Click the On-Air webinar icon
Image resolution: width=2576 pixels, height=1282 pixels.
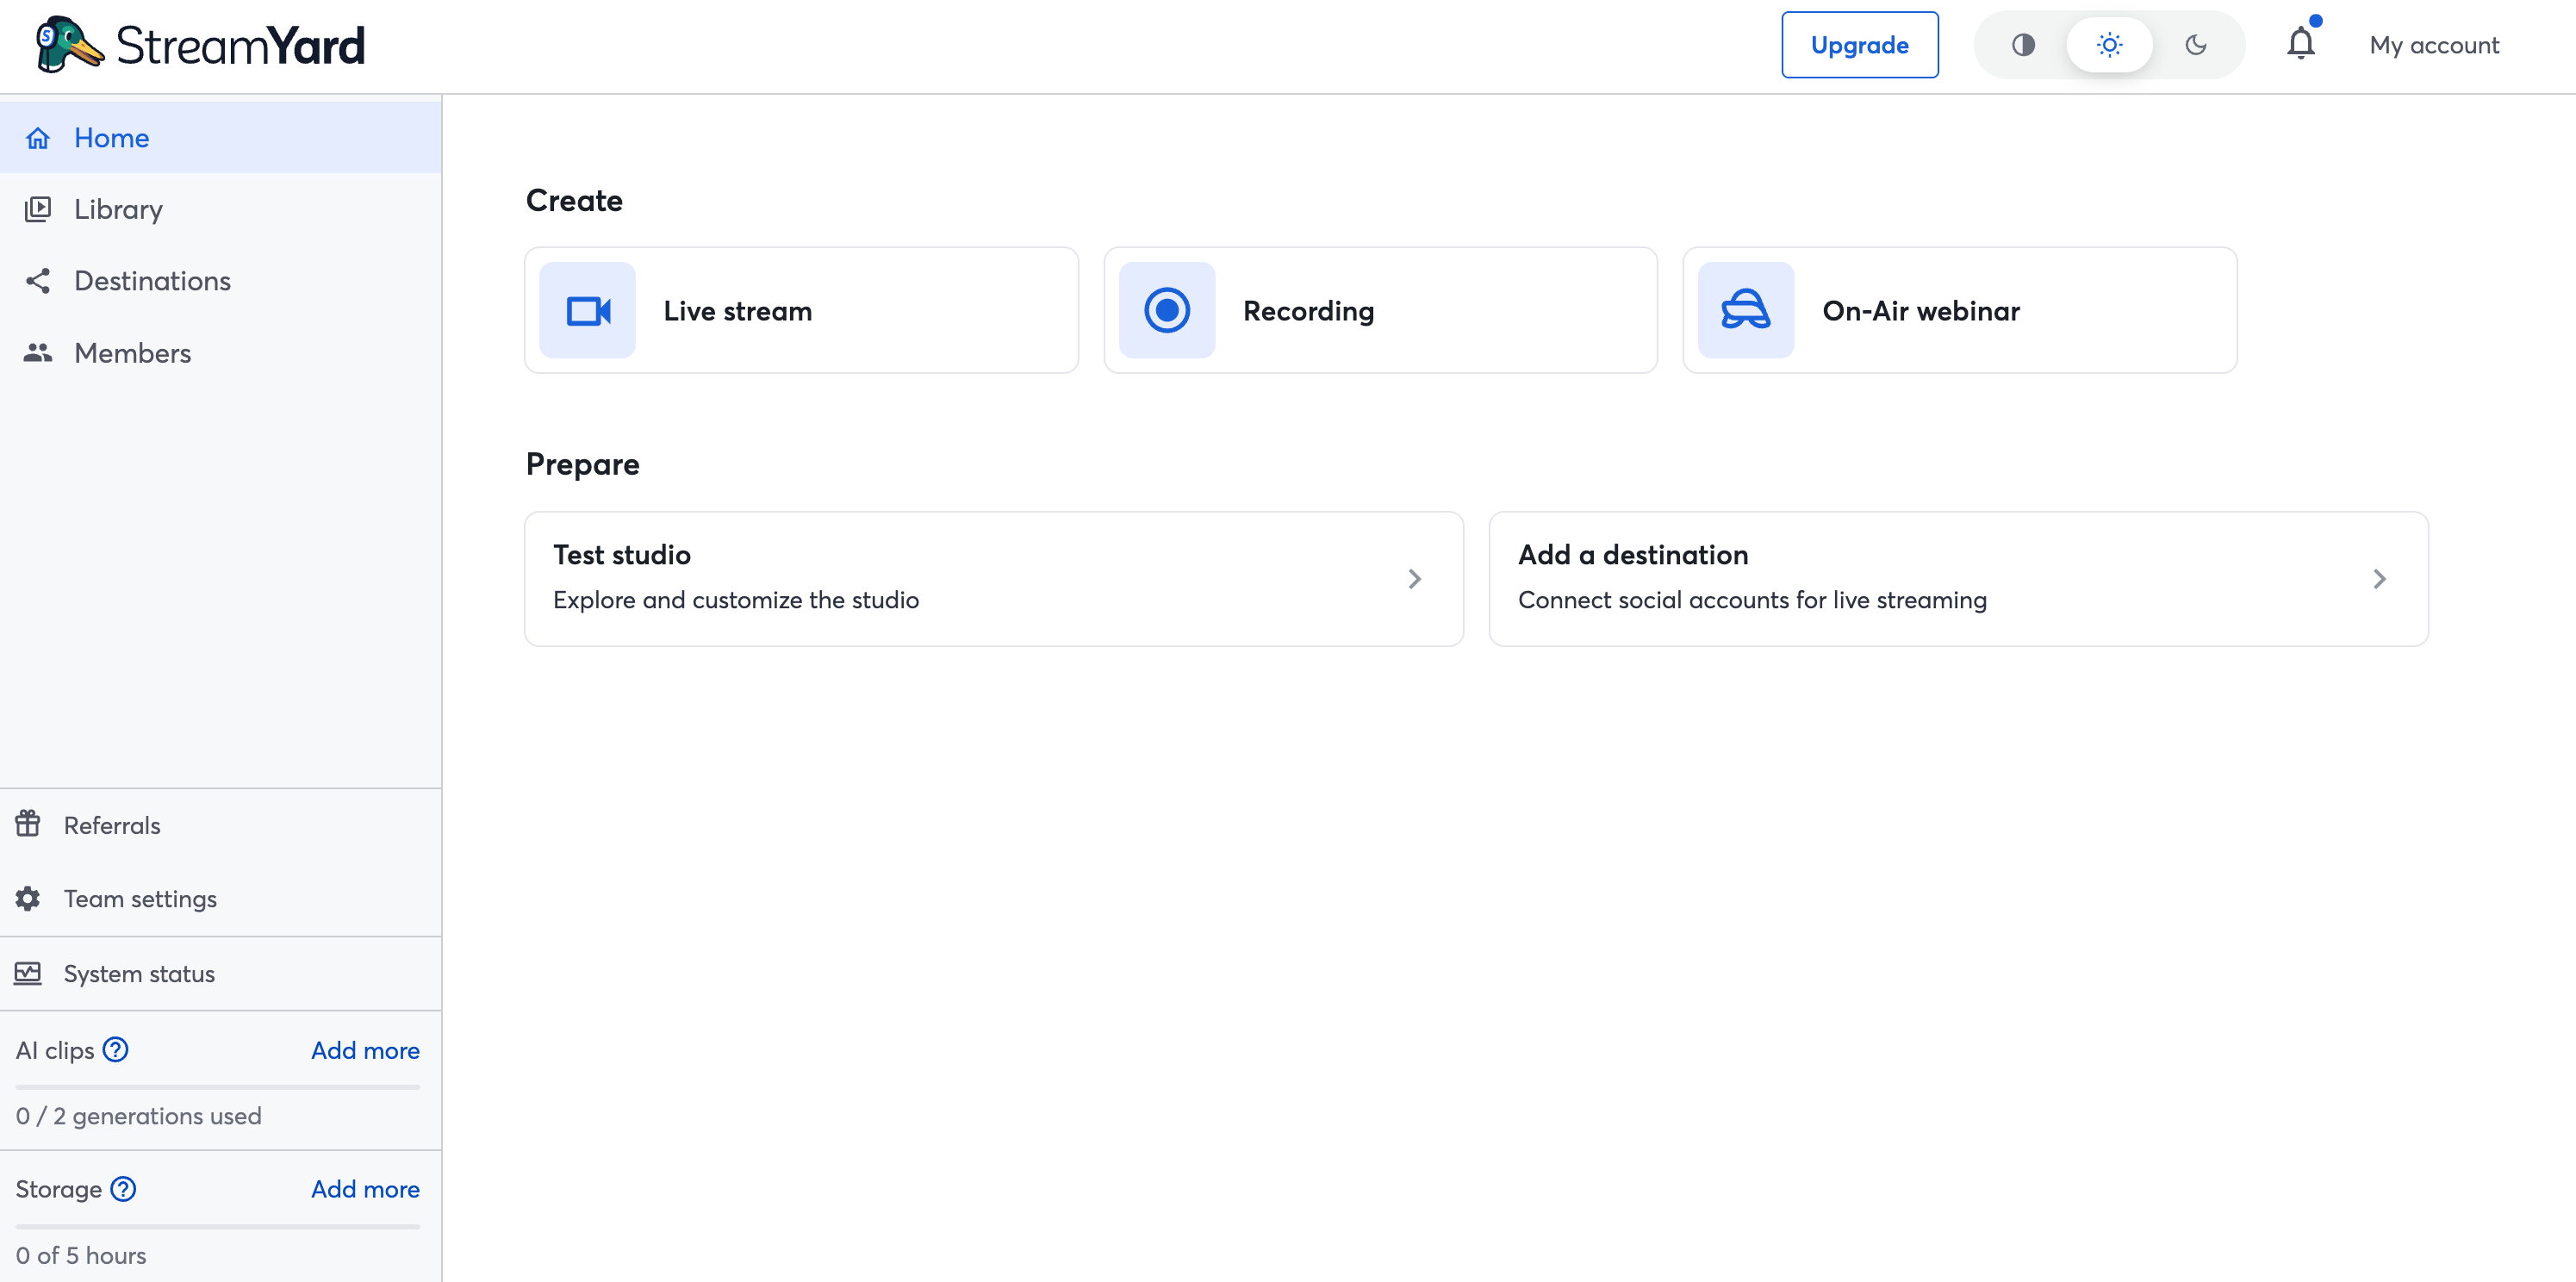[x=1745, y=311]
